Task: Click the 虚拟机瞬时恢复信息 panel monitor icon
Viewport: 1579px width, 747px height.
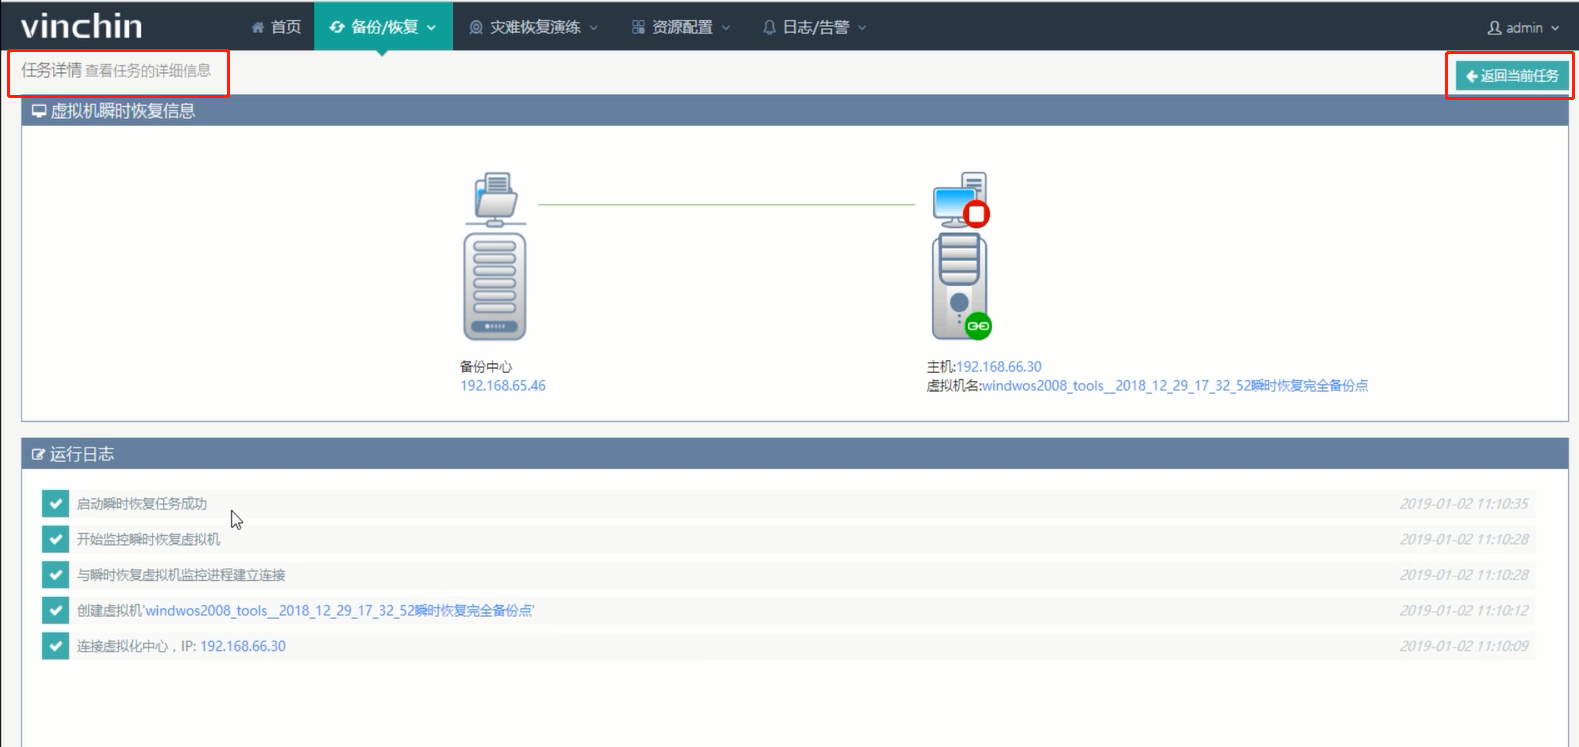Action: [39, 111]
